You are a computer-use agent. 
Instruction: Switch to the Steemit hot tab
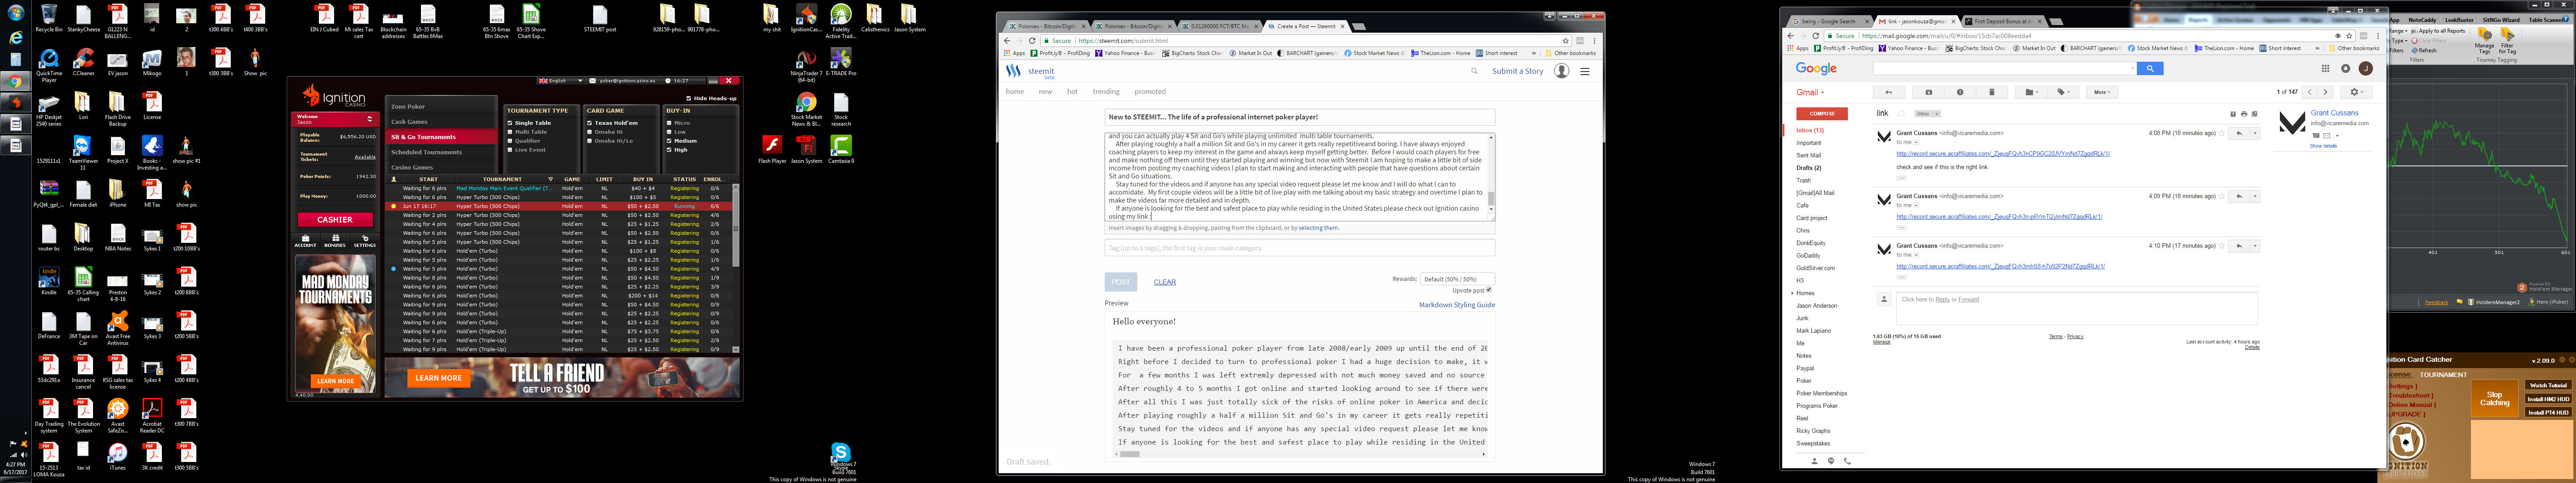click(x=1072, y=92)
